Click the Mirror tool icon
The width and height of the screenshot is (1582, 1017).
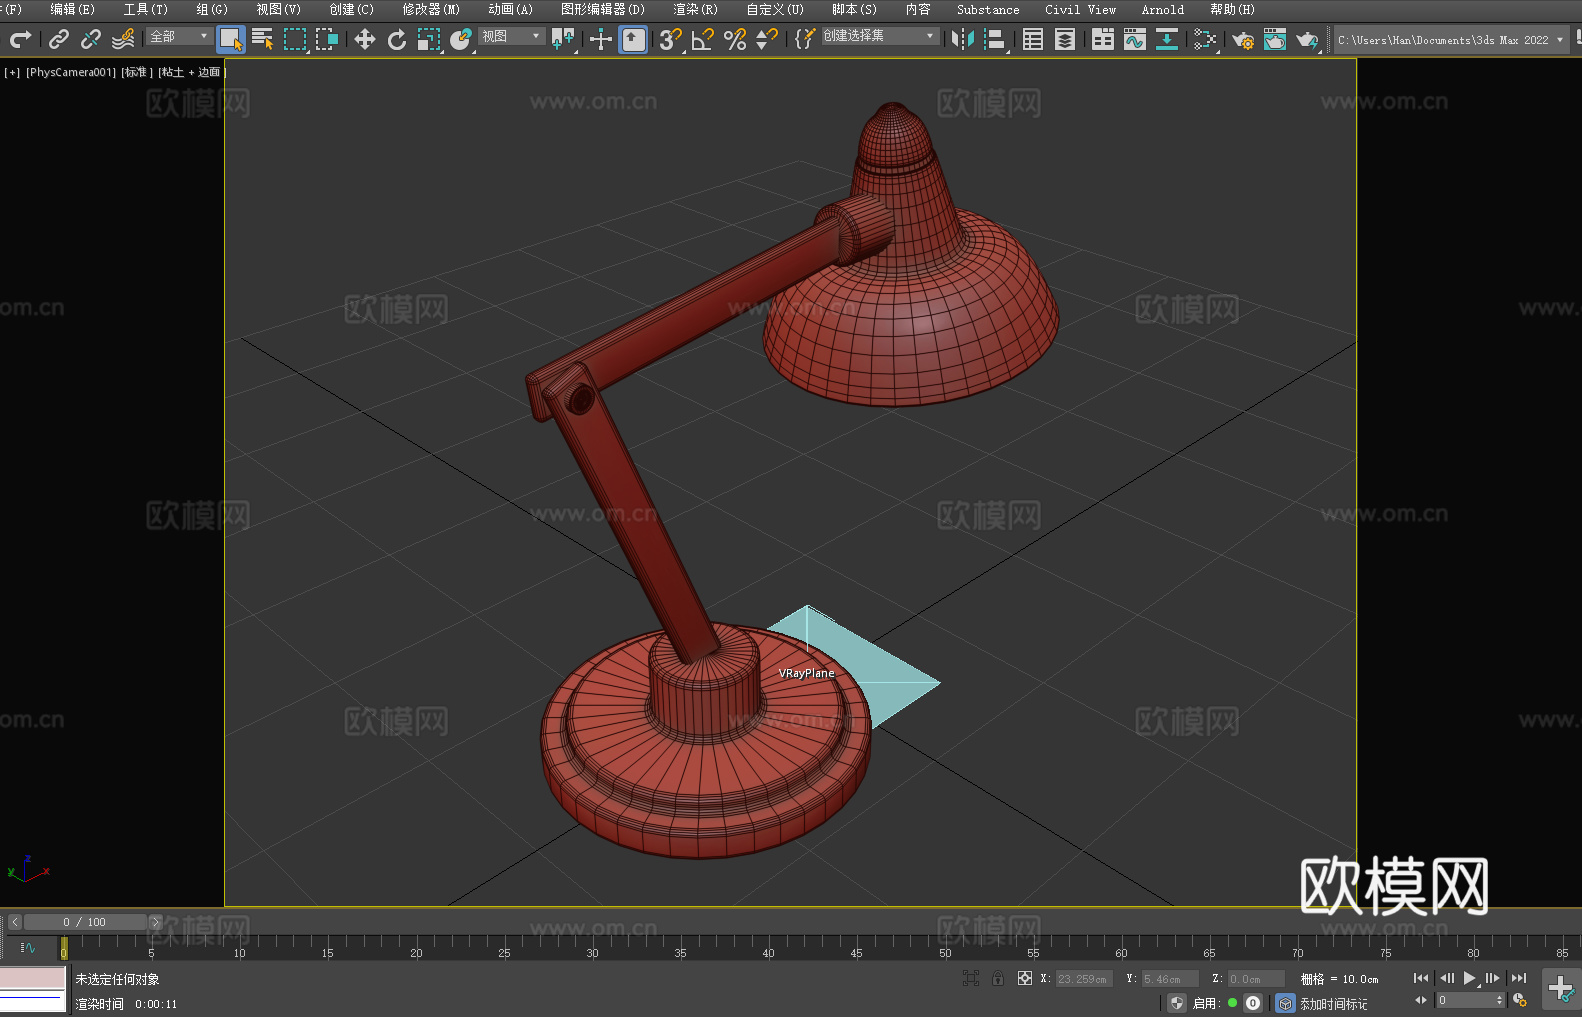coord(962,39)
